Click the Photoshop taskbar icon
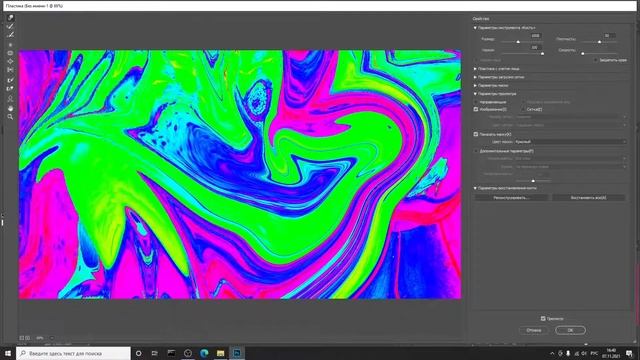This screenshot has width=640, height=360. click(x=237, y=353)
